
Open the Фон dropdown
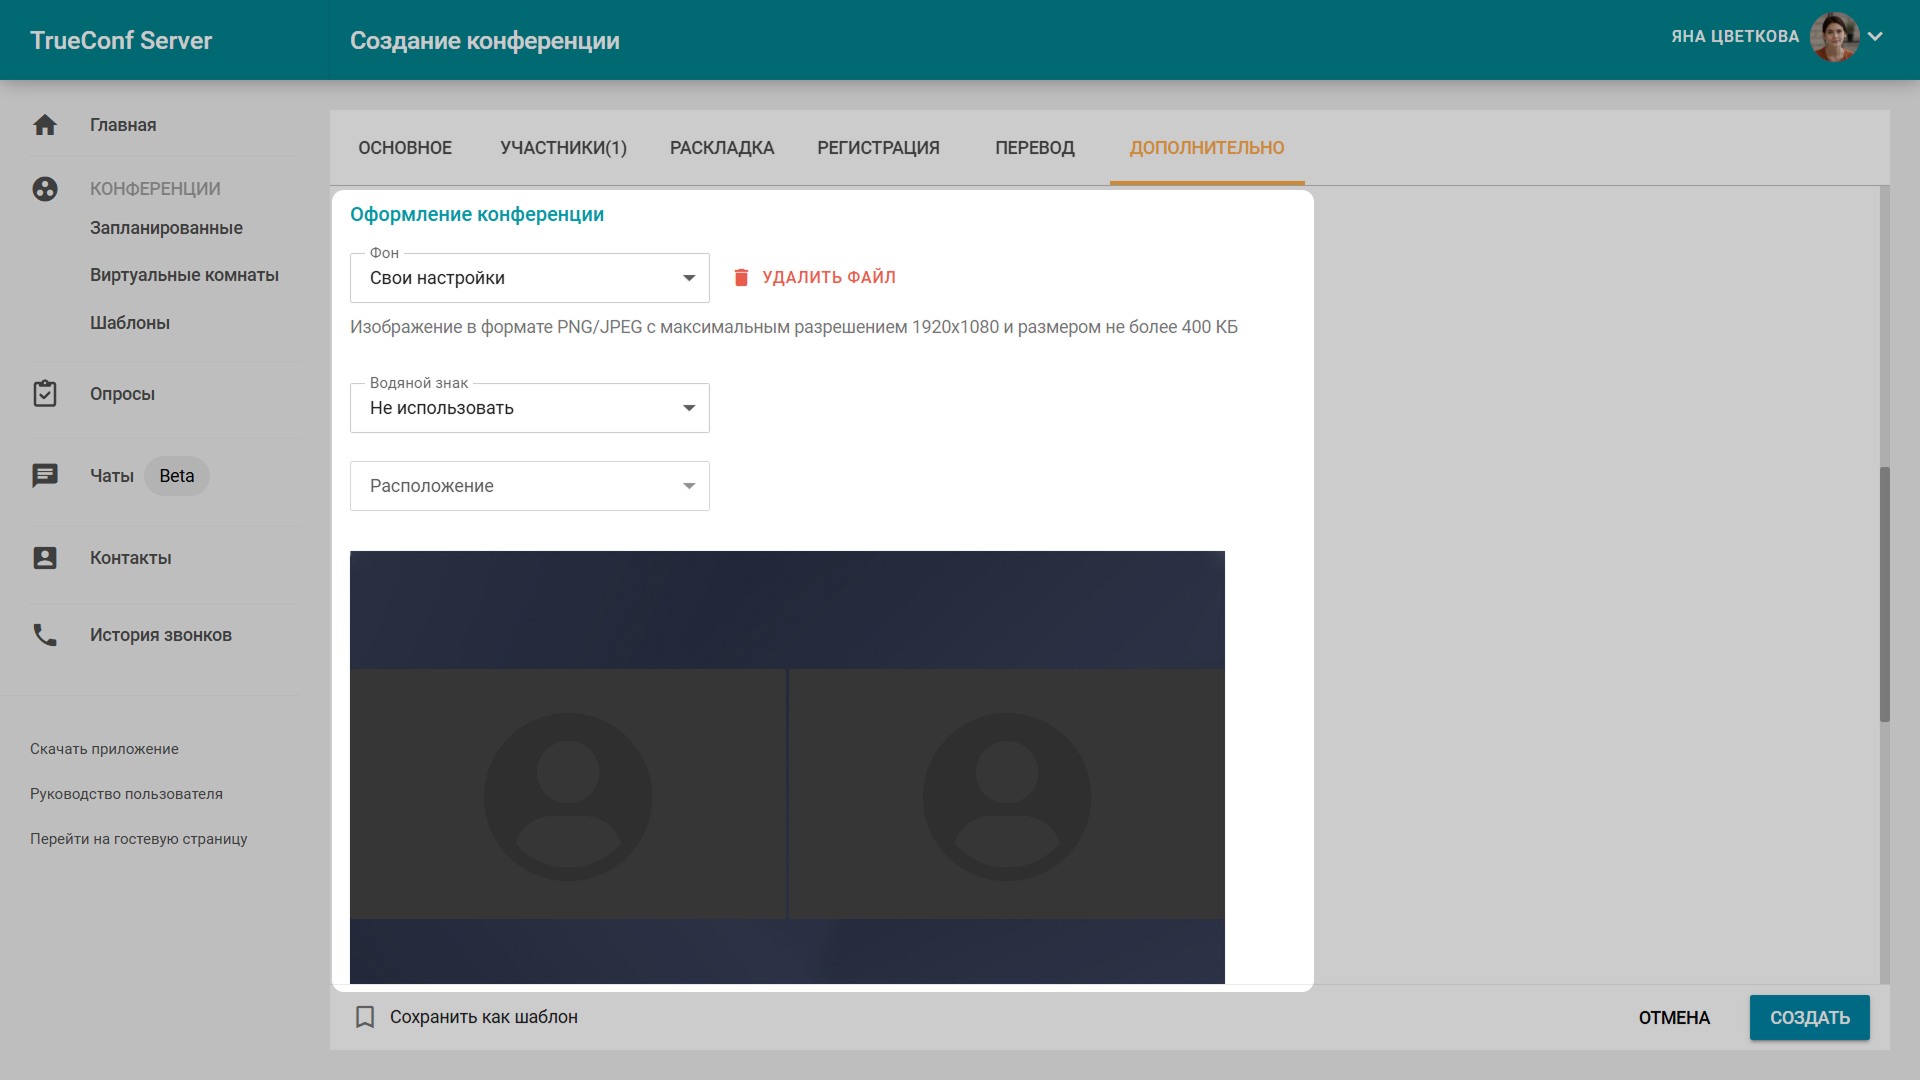(x=530, y=278)
